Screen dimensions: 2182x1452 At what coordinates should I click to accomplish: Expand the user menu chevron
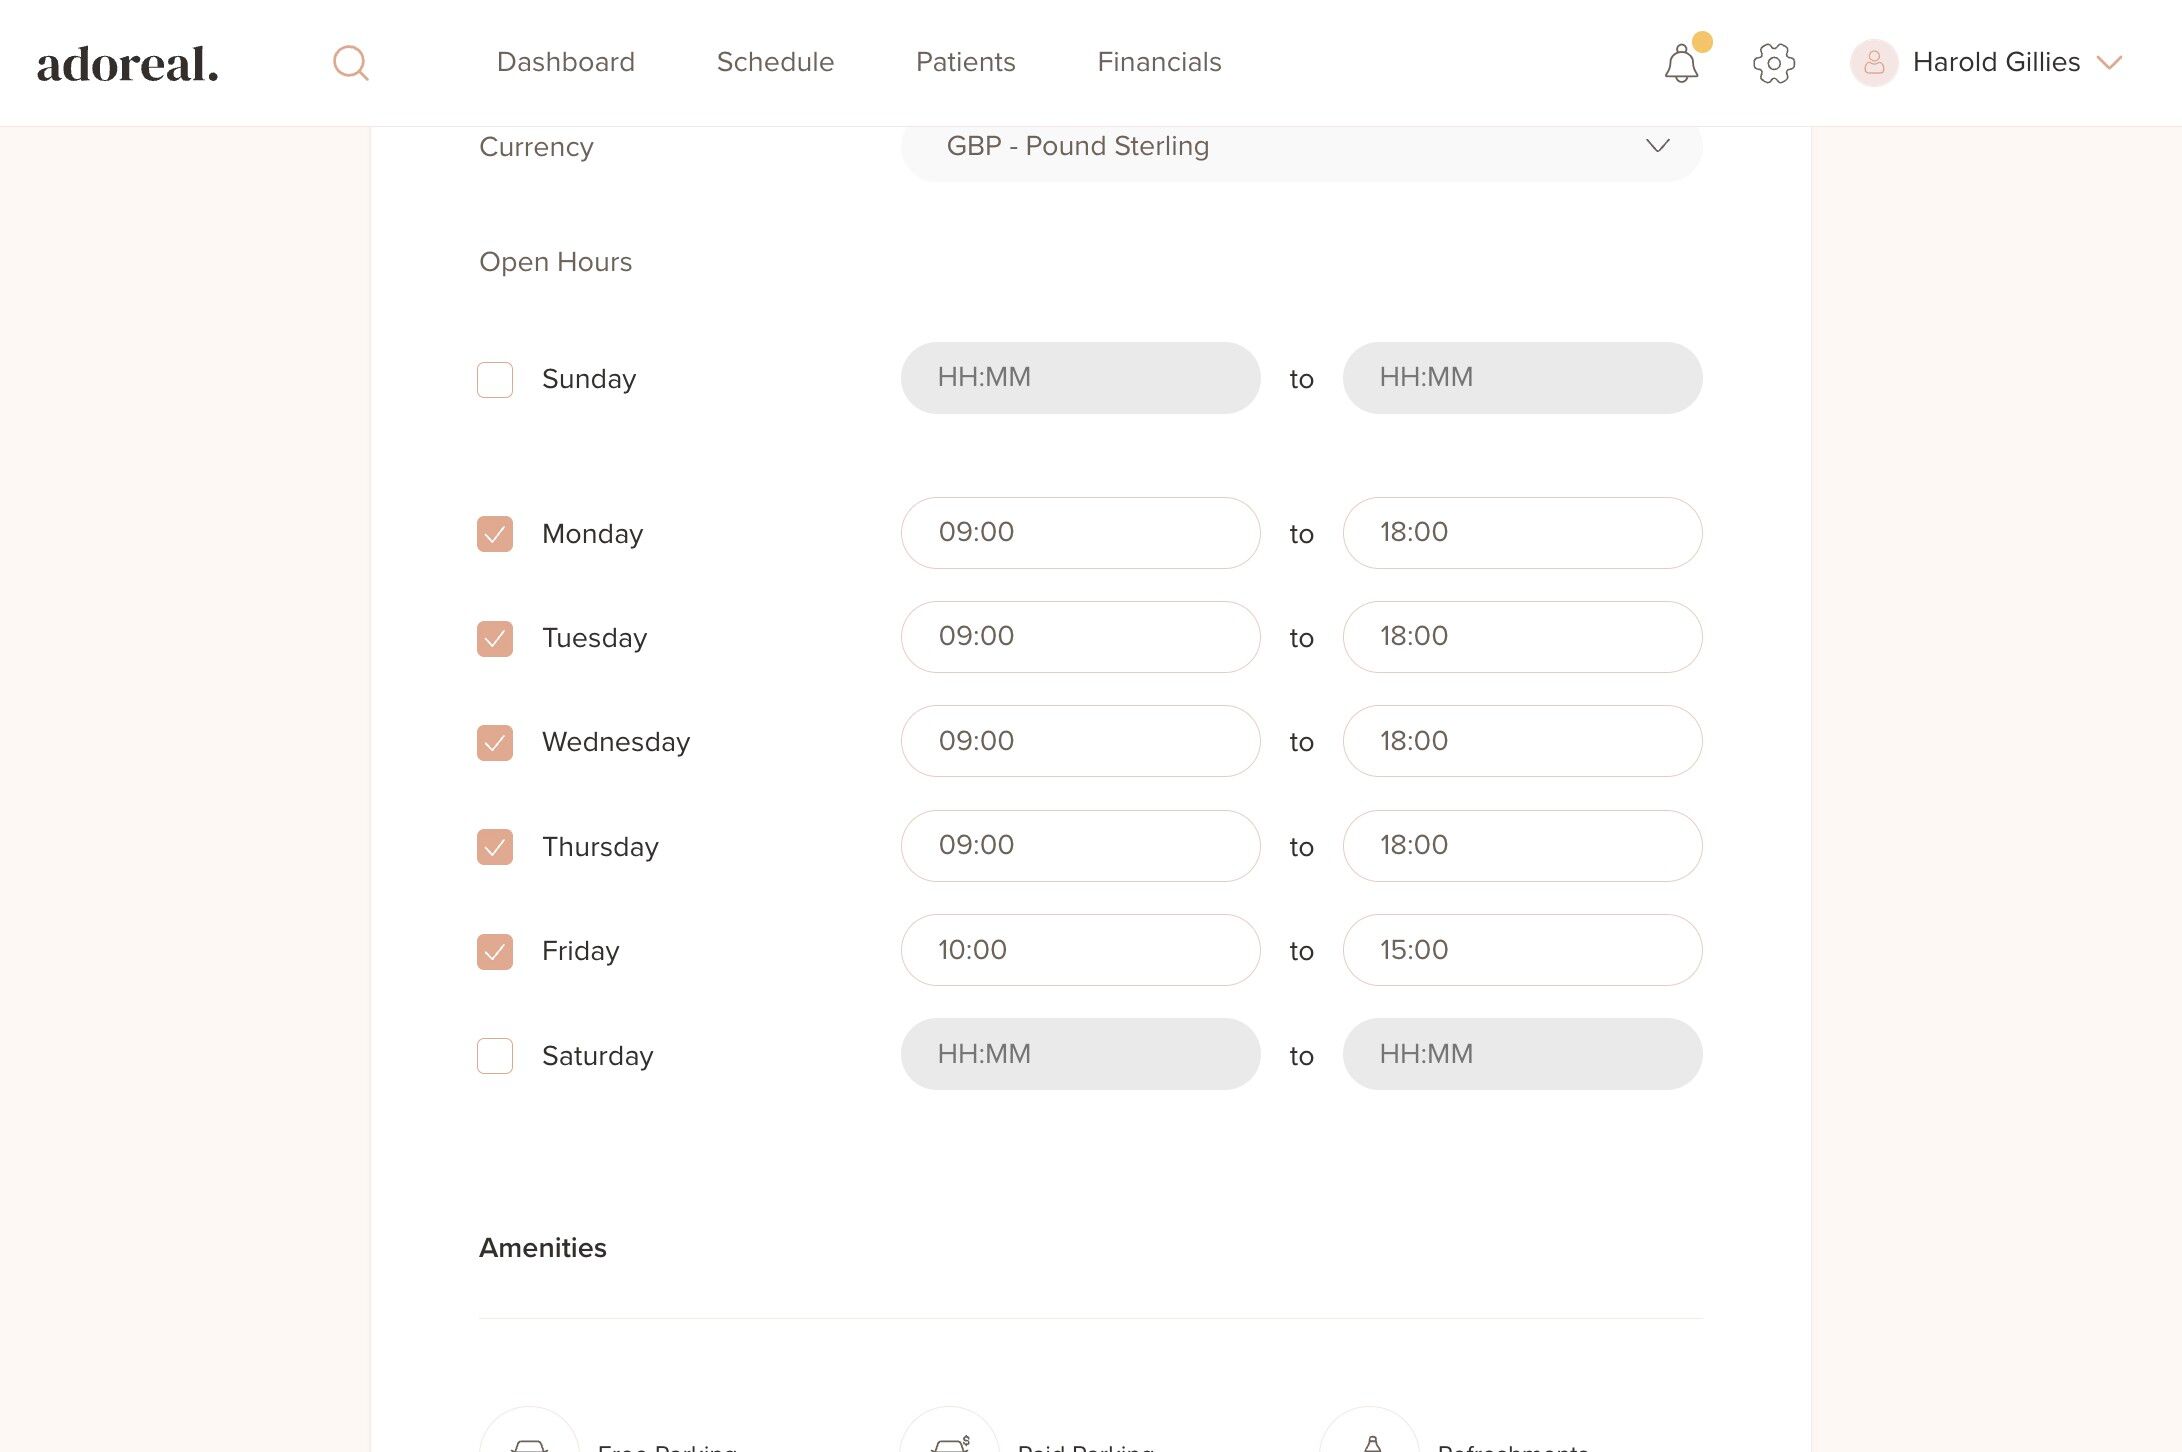2109,63
